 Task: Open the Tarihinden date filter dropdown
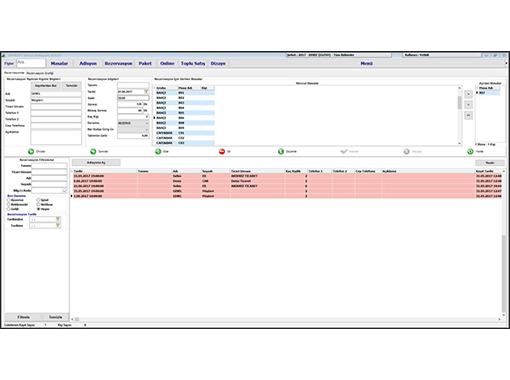[x=58, y=219]
